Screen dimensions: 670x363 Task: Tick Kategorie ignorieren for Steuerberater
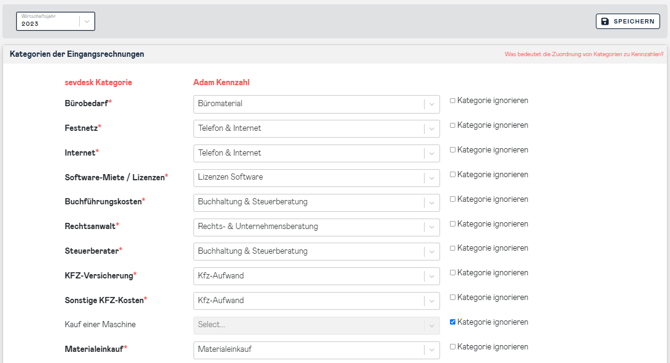[453, 248]
